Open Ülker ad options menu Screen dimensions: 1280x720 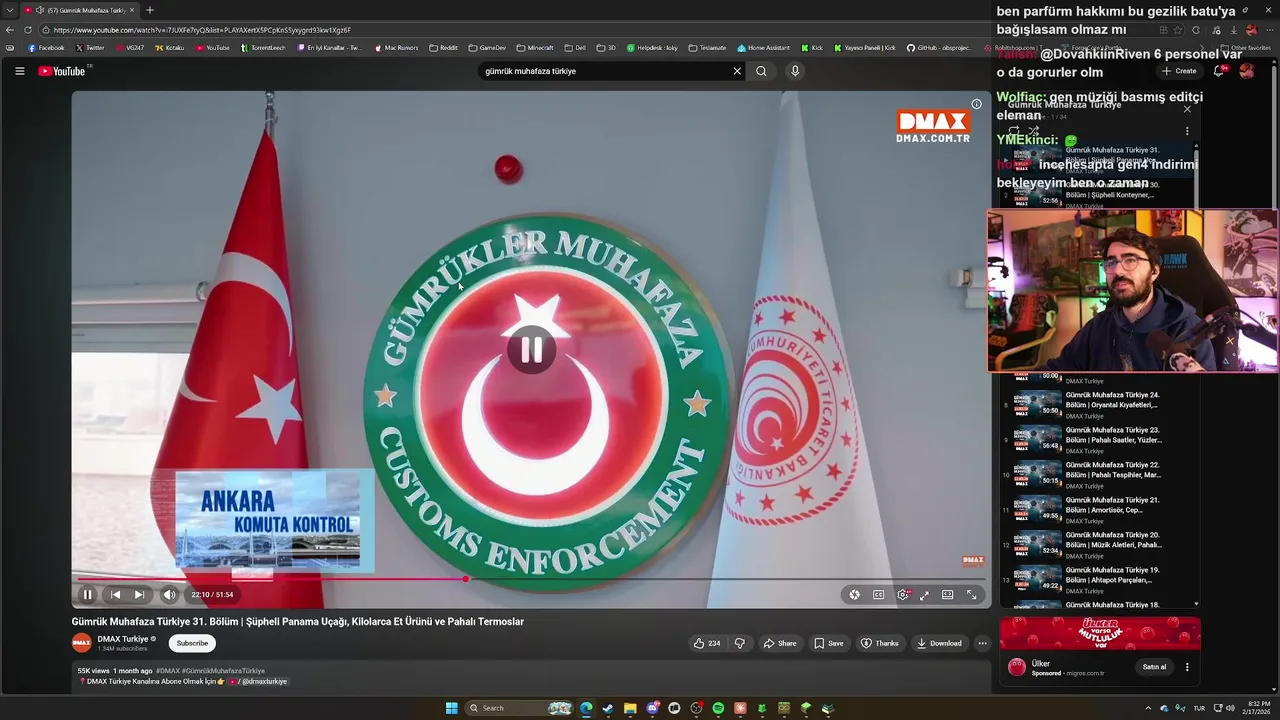(1187, 667)
